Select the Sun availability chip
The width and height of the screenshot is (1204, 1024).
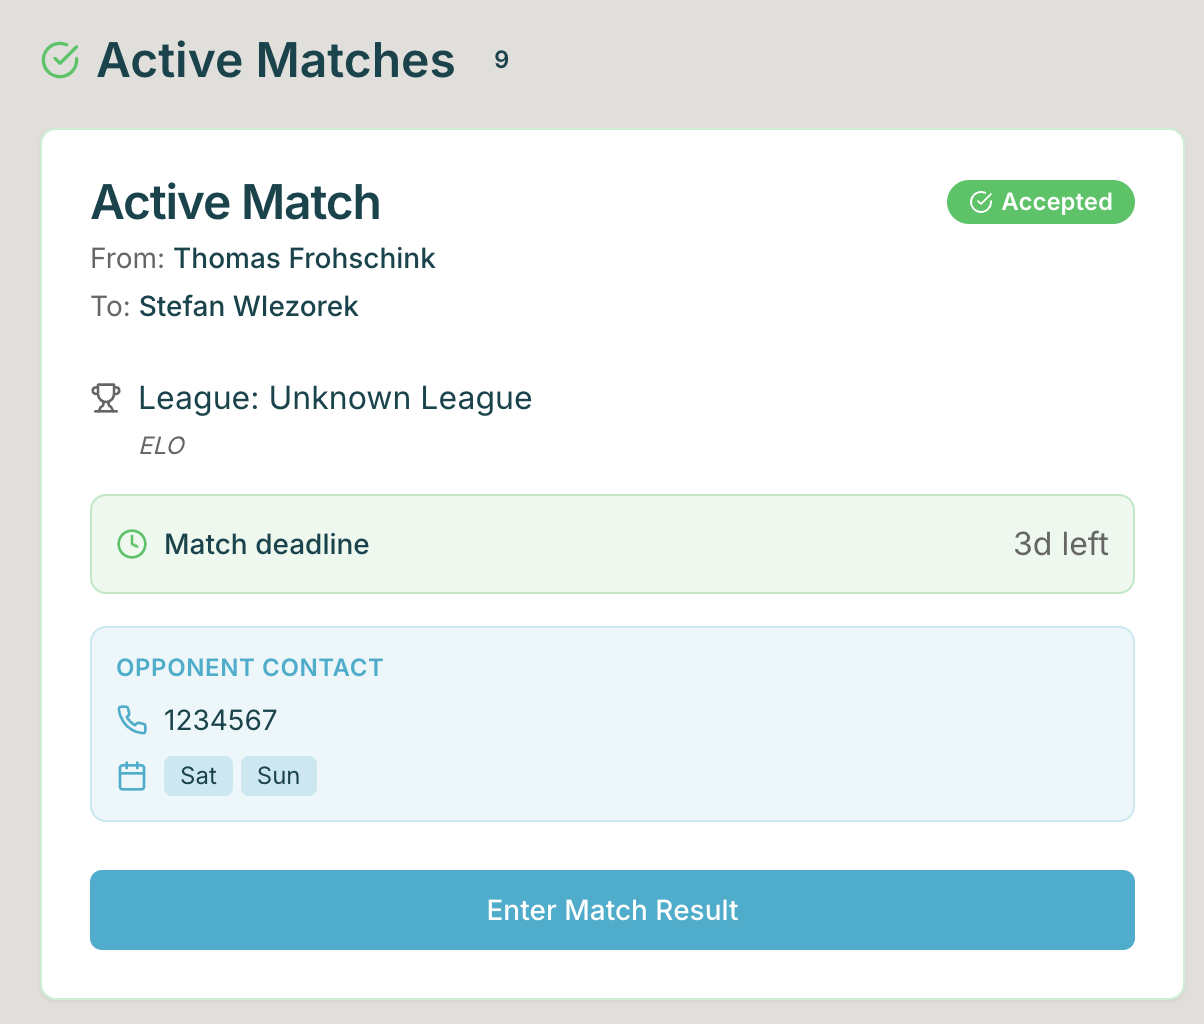(278, 776)
